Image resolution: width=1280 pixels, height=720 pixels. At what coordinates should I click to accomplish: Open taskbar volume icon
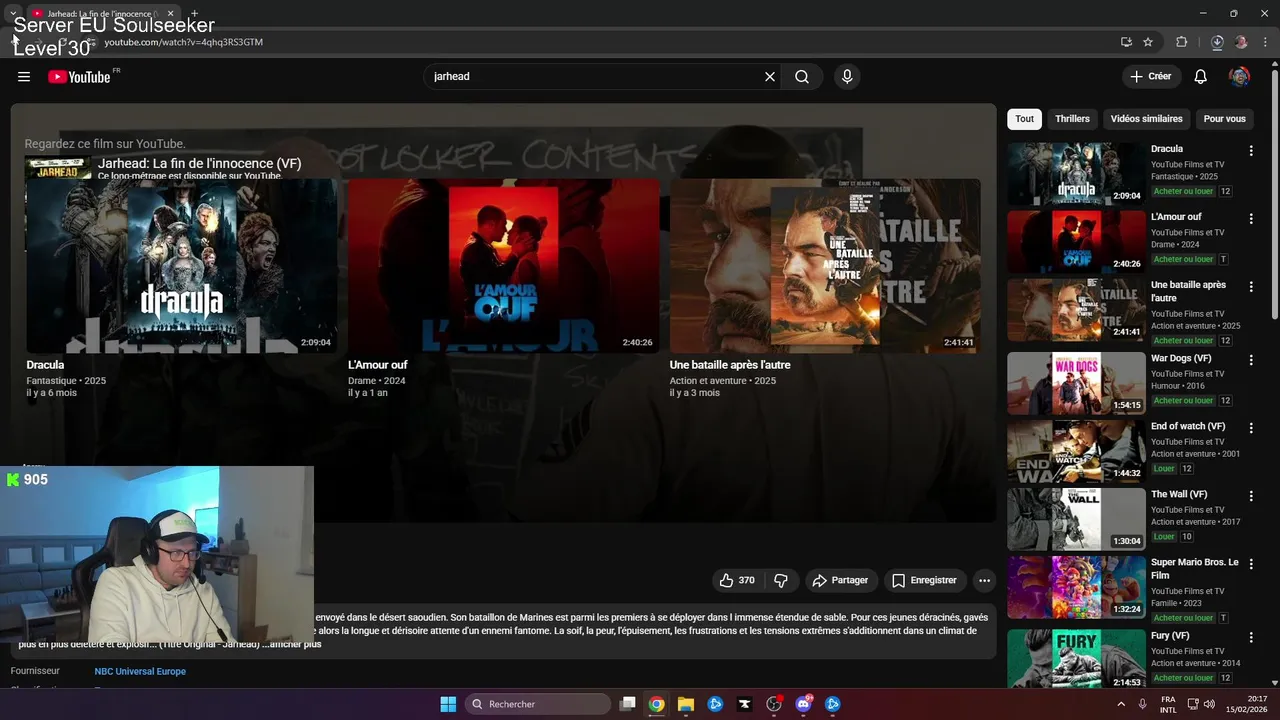[x=1209, y=704]
